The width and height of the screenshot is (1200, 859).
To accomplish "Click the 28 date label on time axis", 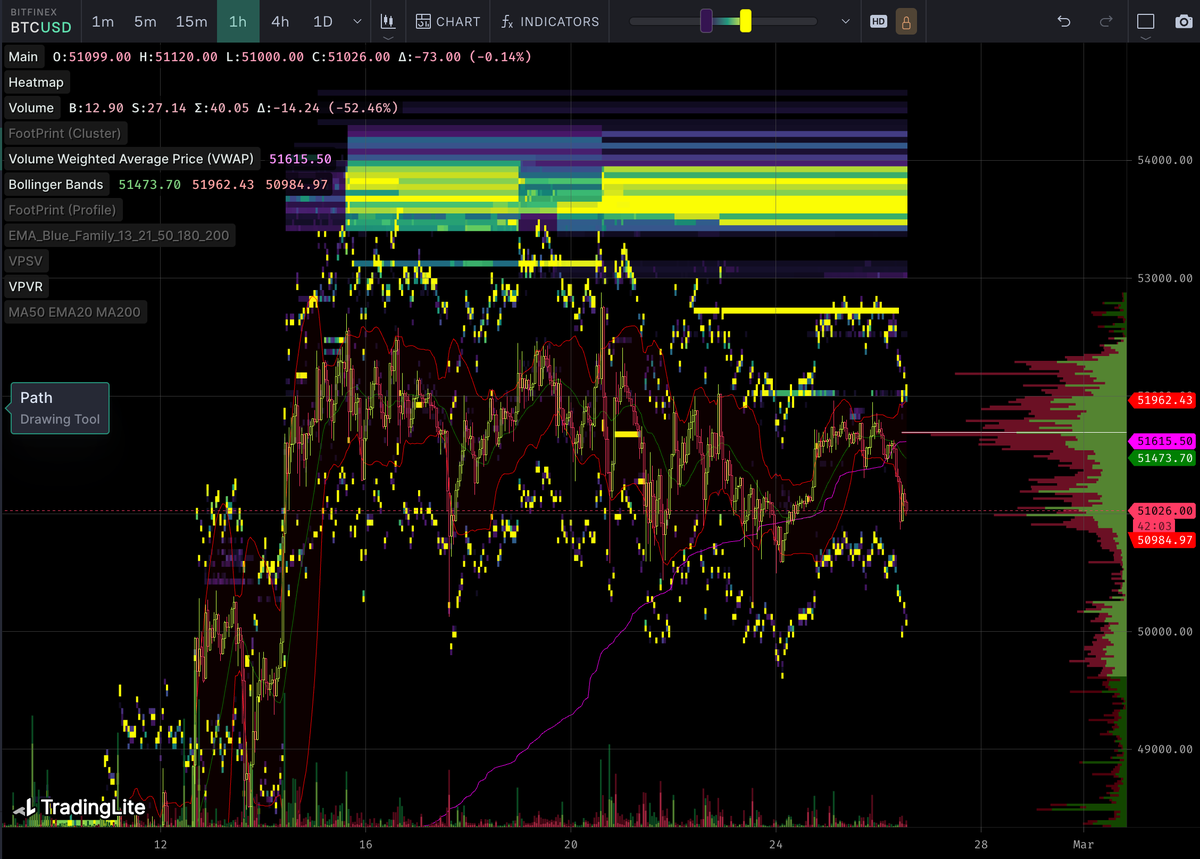I will pos(982,844).
